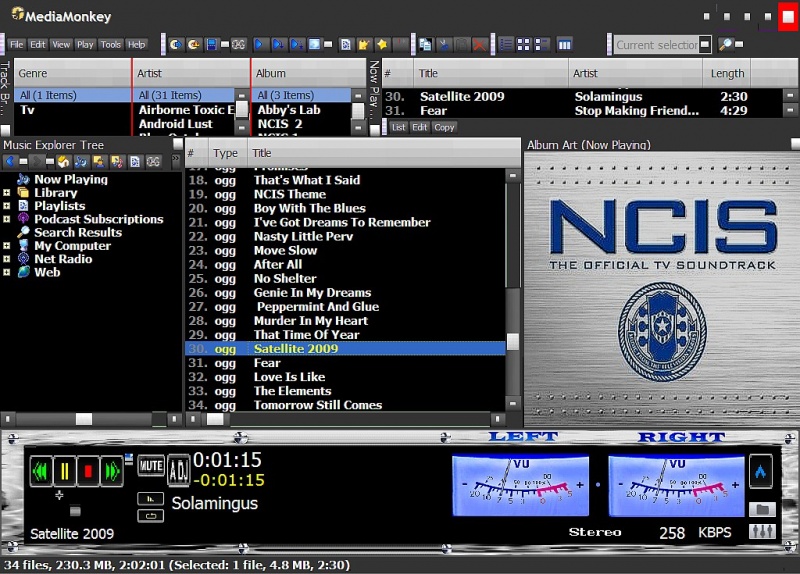Open the equalizer icon beside KBPS readout
Image resolution: width=800 pixels, height=574 pixels.
click(x=761, y=532)
